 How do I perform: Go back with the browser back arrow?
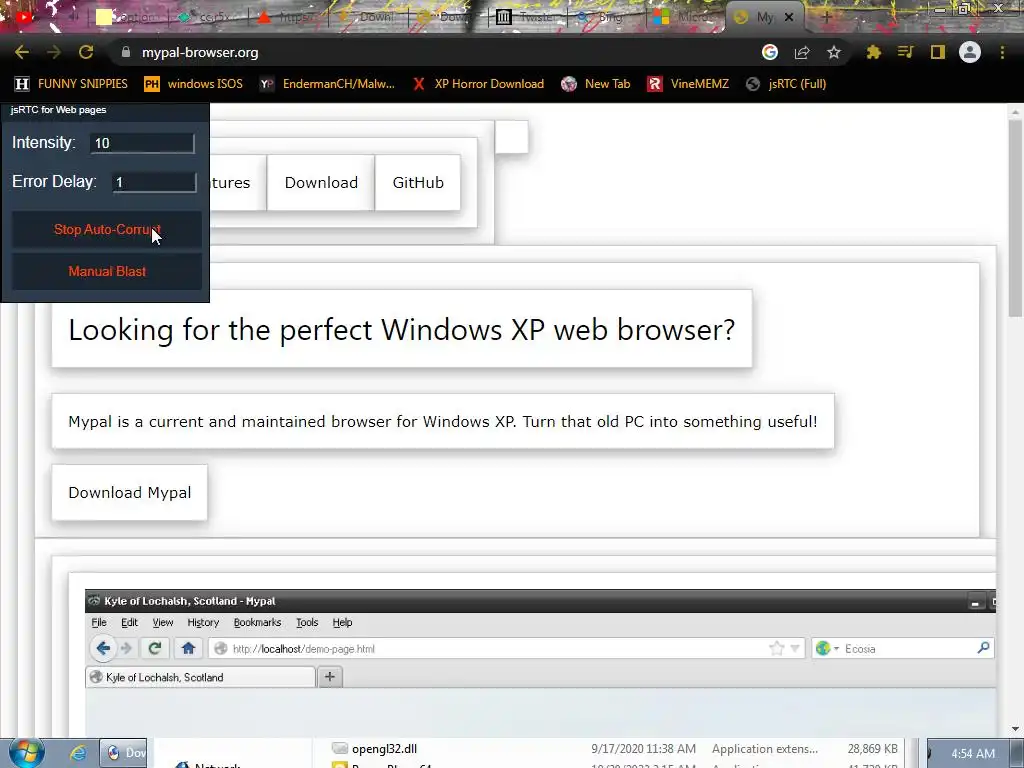22,52
